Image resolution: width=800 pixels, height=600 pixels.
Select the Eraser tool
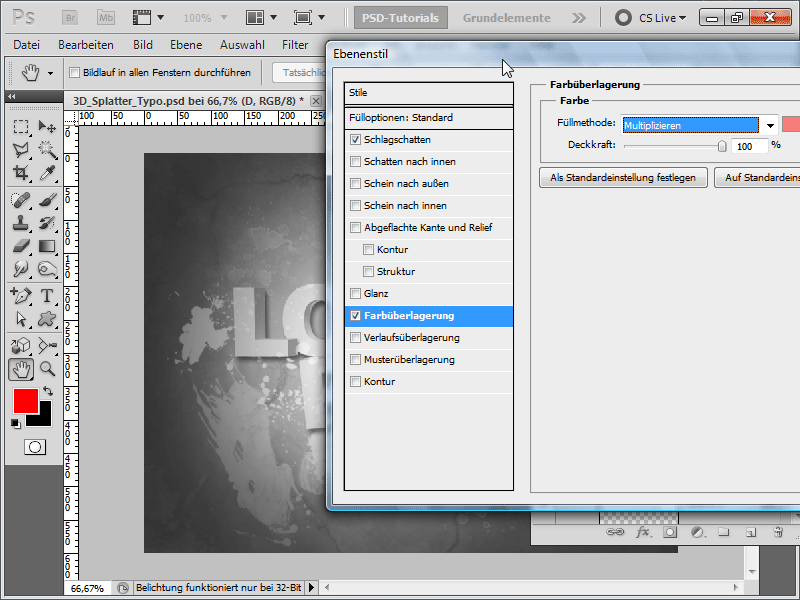coord(20,246)
